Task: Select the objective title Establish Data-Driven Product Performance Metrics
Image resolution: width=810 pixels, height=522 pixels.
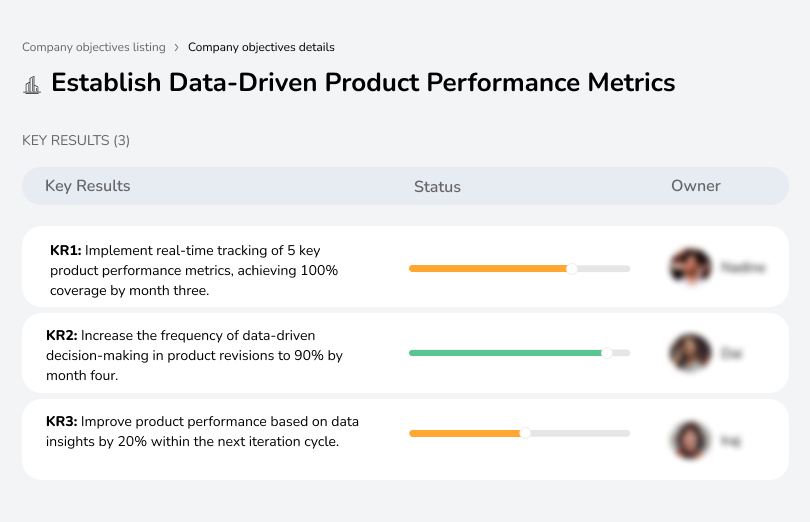Action: (x=363, y=83)
